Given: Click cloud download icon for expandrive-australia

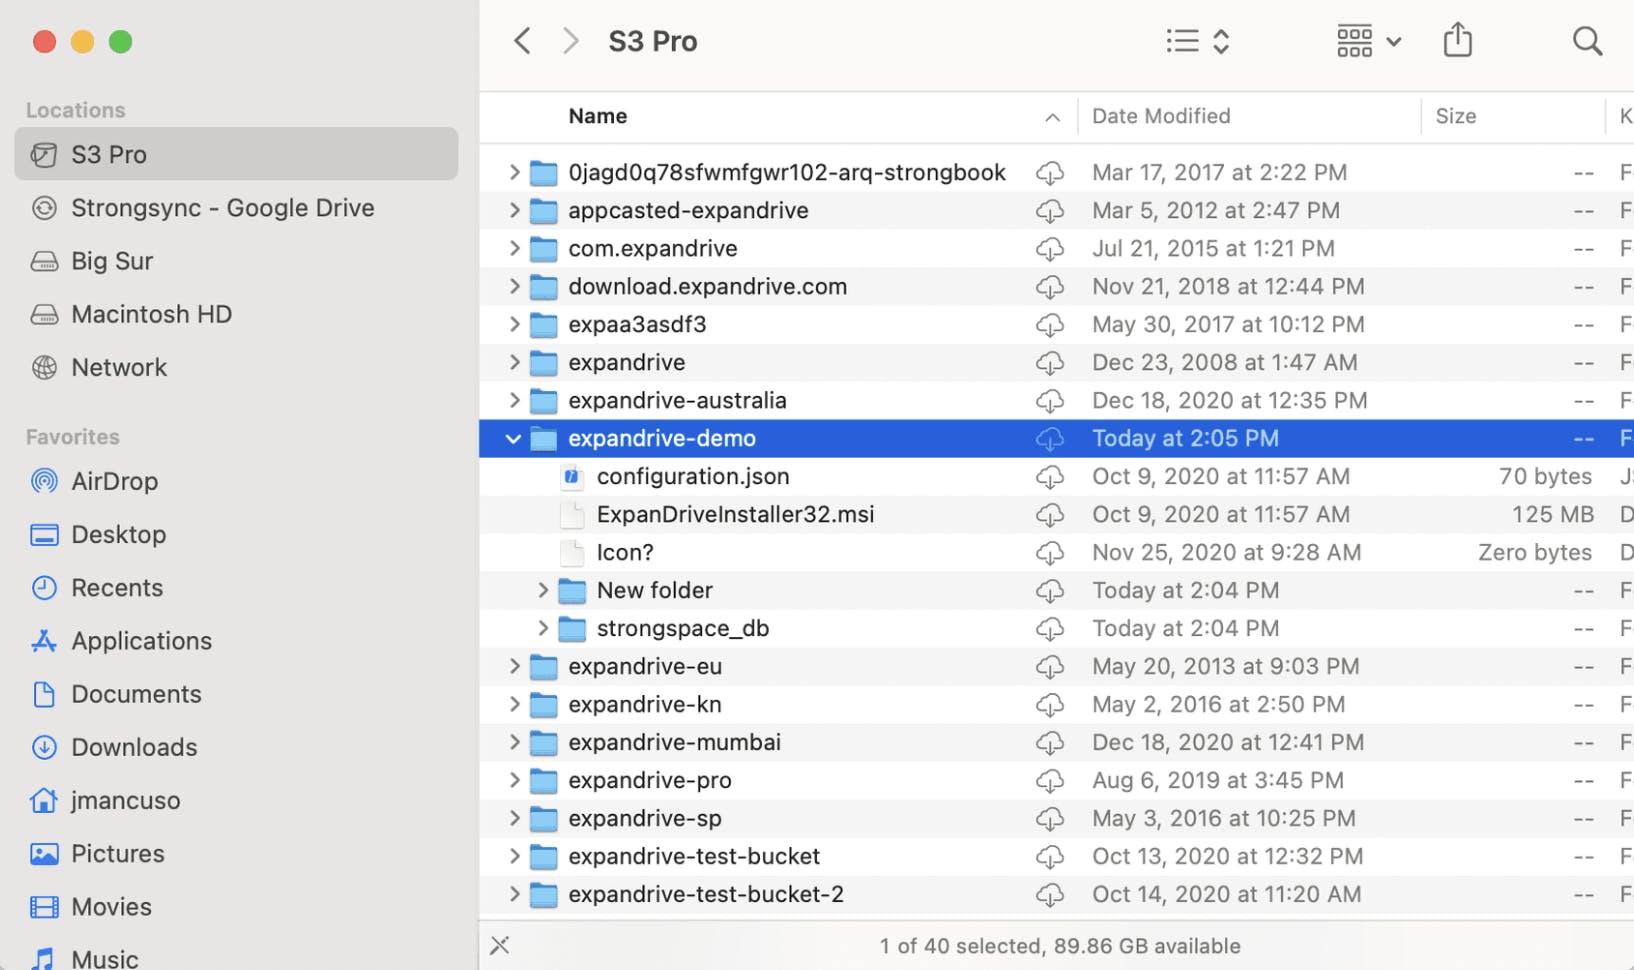Looking at the screenshot, I should [1049, 401].
